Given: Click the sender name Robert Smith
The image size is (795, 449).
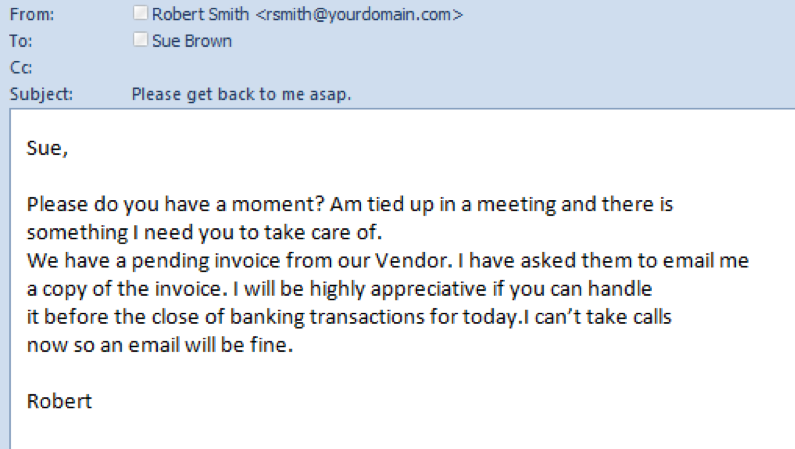Looking at the screenshot, I should click(200, 14).
